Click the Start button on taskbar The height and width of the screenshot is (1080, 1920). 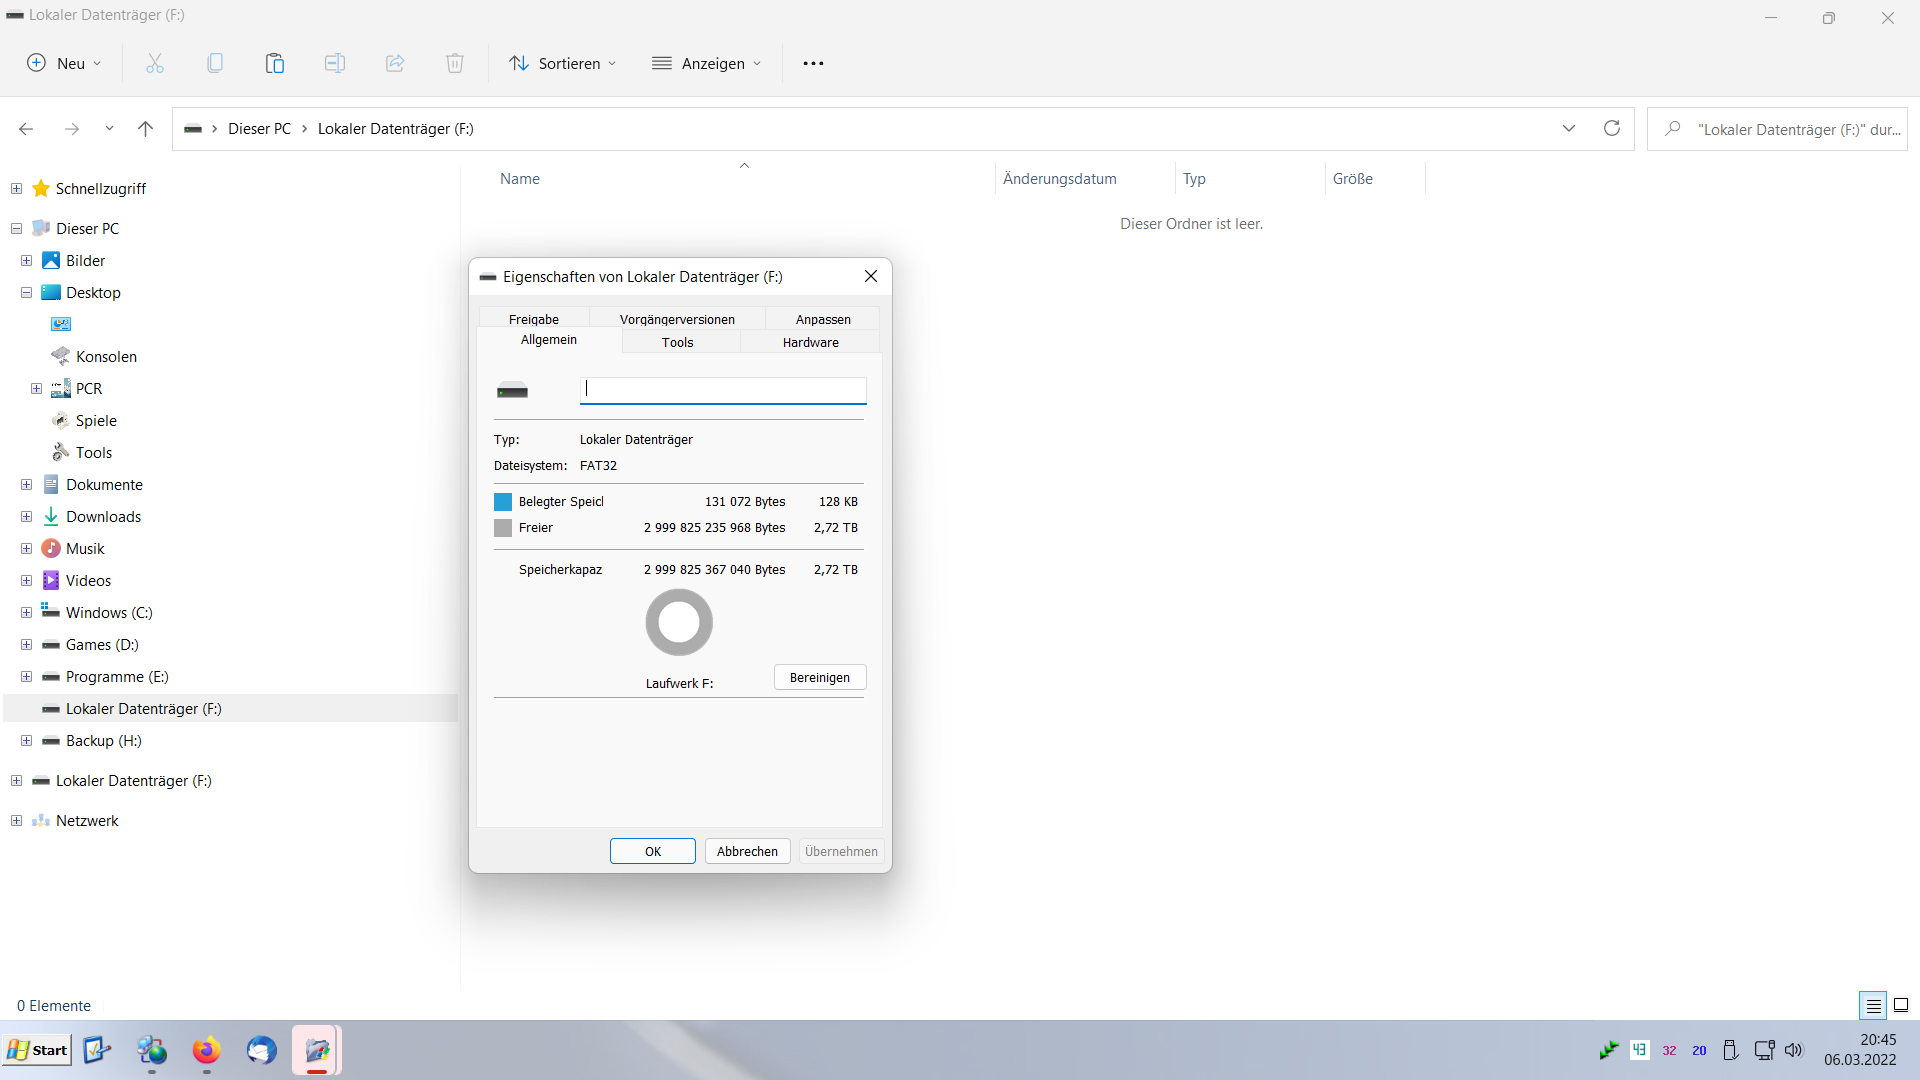(37, 1050)
